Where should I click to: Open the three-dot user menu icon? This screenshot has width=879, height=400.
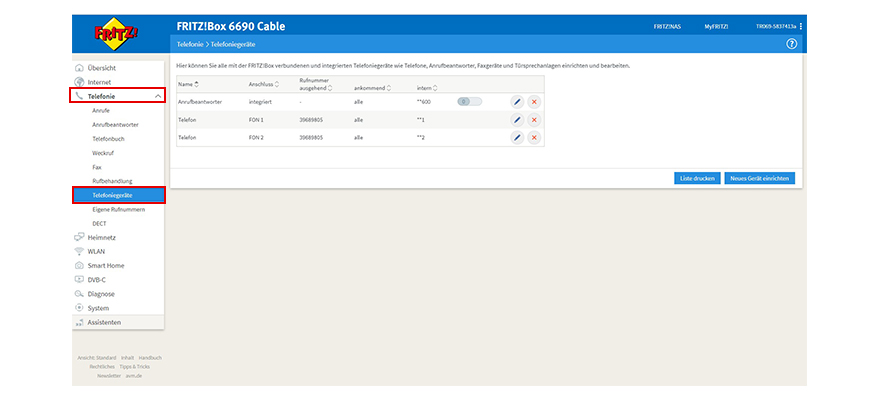click(x=801, y=26)
